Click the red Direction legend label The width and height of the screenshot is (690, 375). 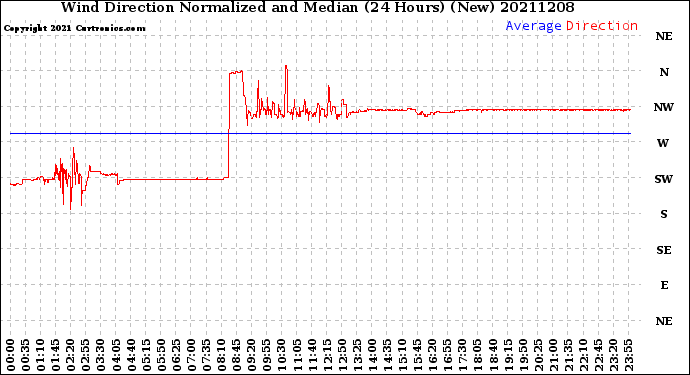point(602,26)
